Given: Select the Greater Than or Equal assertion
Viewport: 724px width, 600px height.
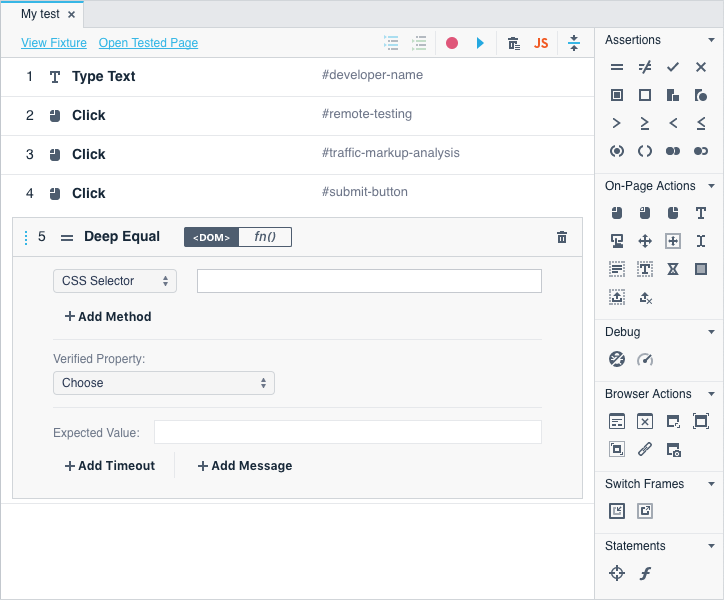Looking at the screenshot, I should coord(645,123).
